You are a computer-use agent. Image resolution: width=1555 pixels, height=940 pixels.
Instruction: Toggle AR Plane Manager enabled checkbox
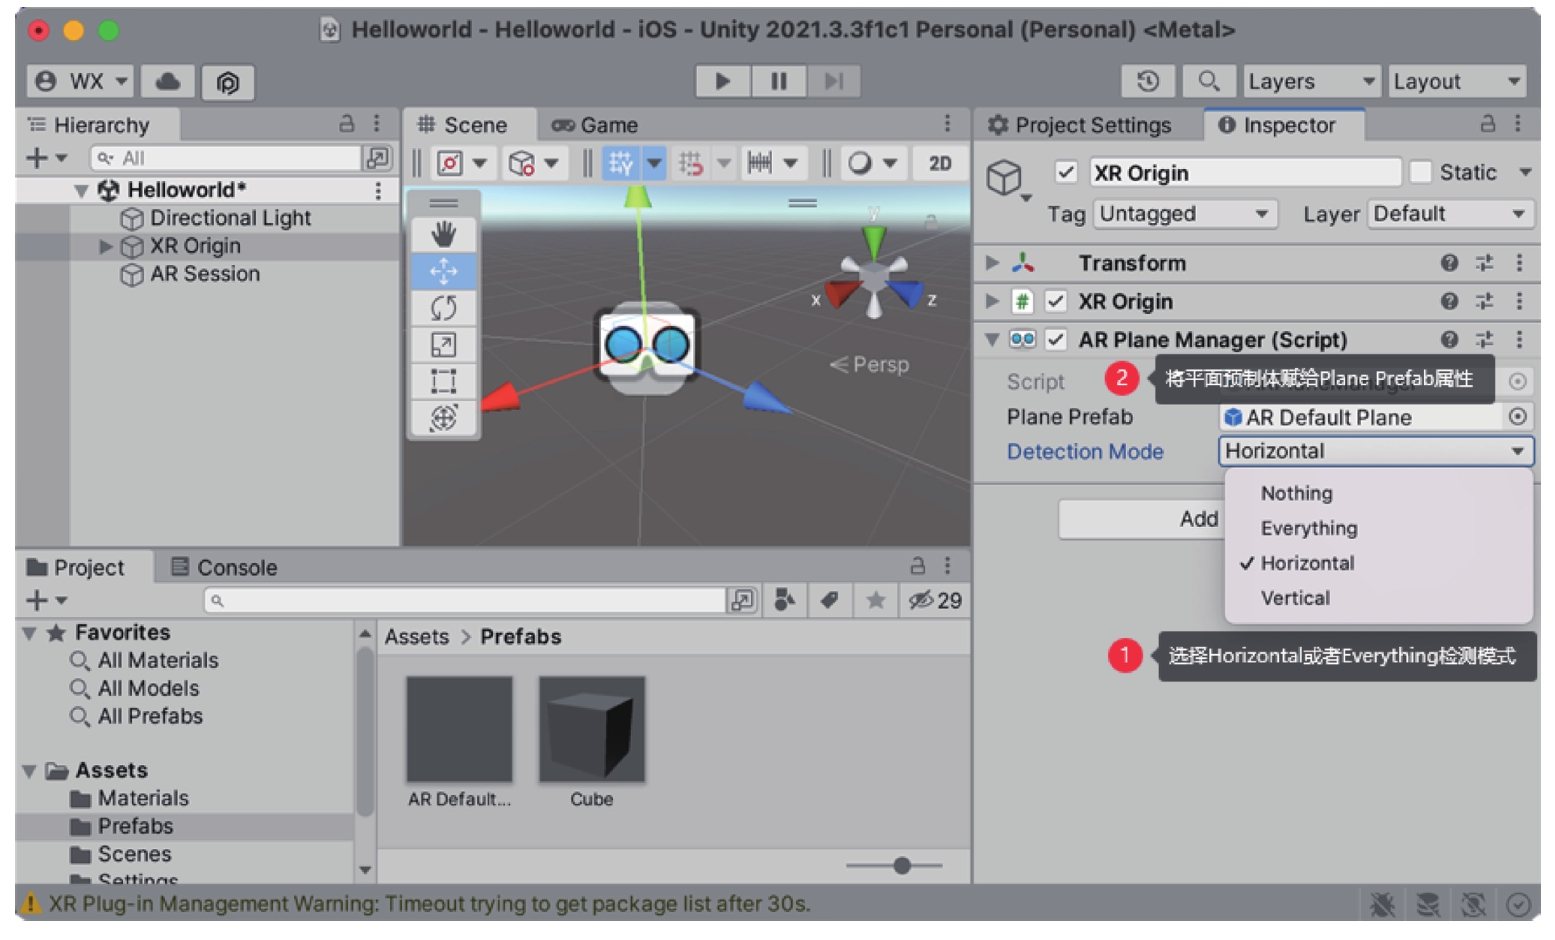(1055, 339)
